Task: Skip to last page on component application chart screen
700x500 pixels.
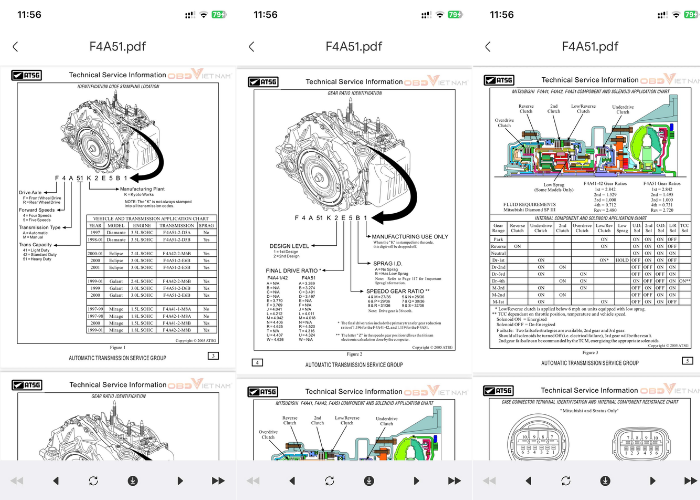Action: tap(691, 481)
